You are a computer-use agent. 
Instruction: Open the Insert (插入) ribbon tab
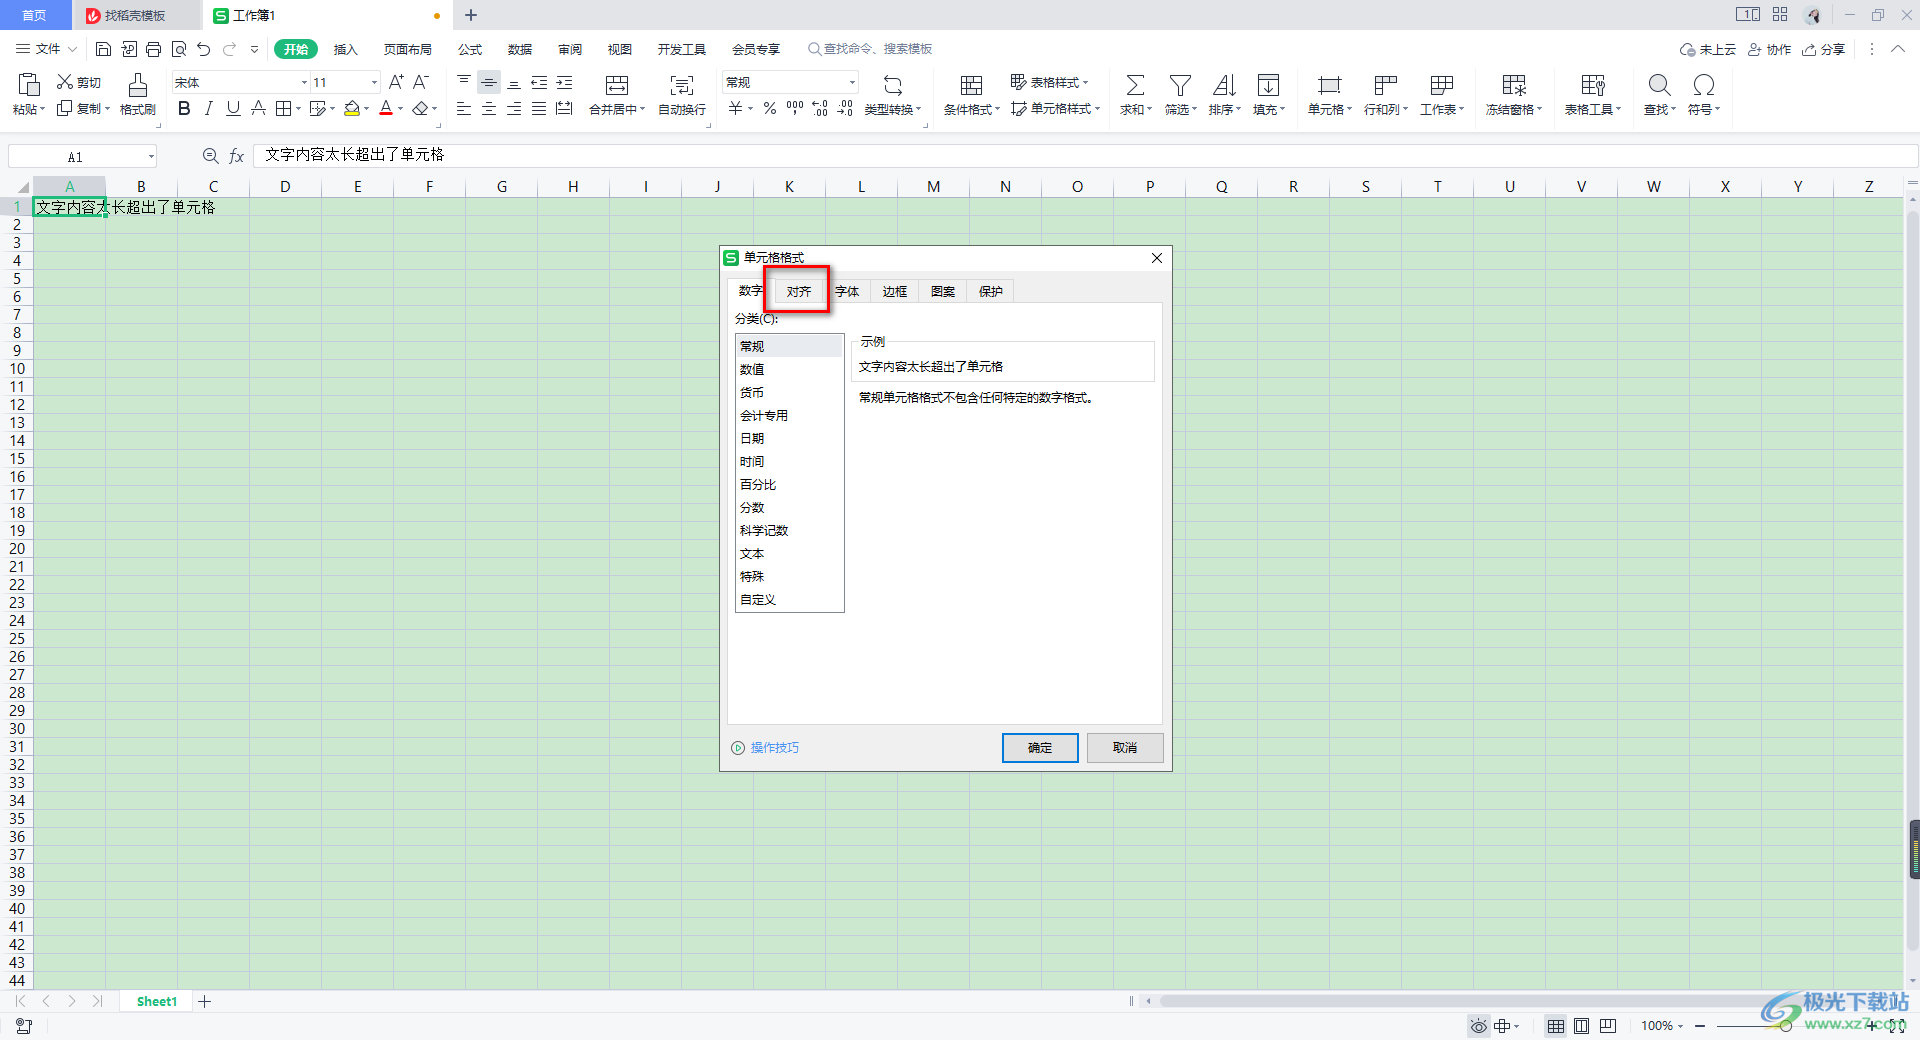pyautogui.click(x=345, y=49)
